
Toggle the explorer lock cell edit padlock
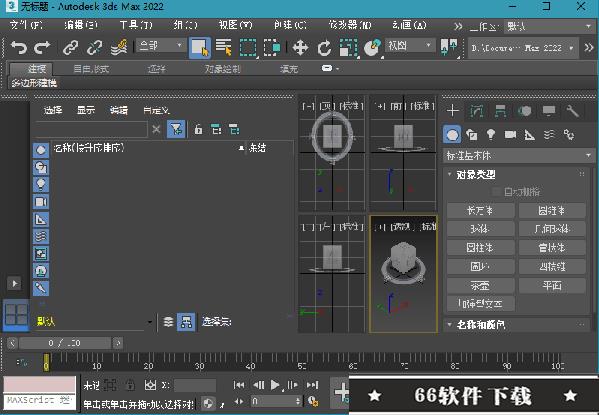[x=198, y=130]
